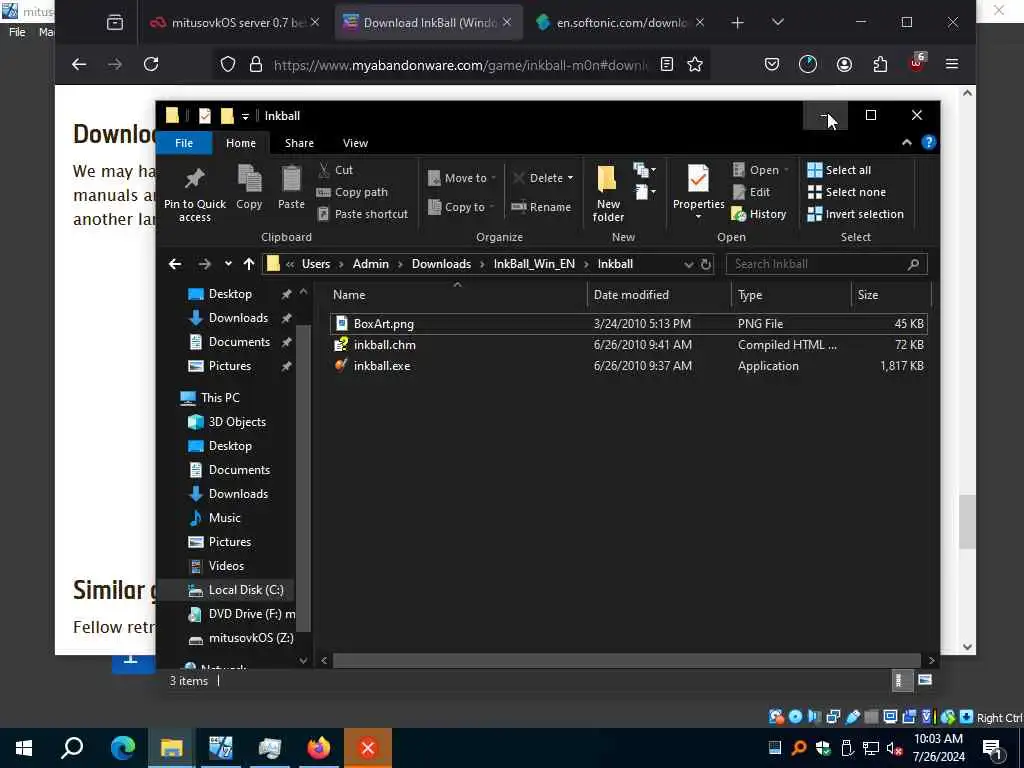Viewport: 1024px width, 768px height.
Task: Open Explorer Help question mark icon
Action: click(929, 142)
